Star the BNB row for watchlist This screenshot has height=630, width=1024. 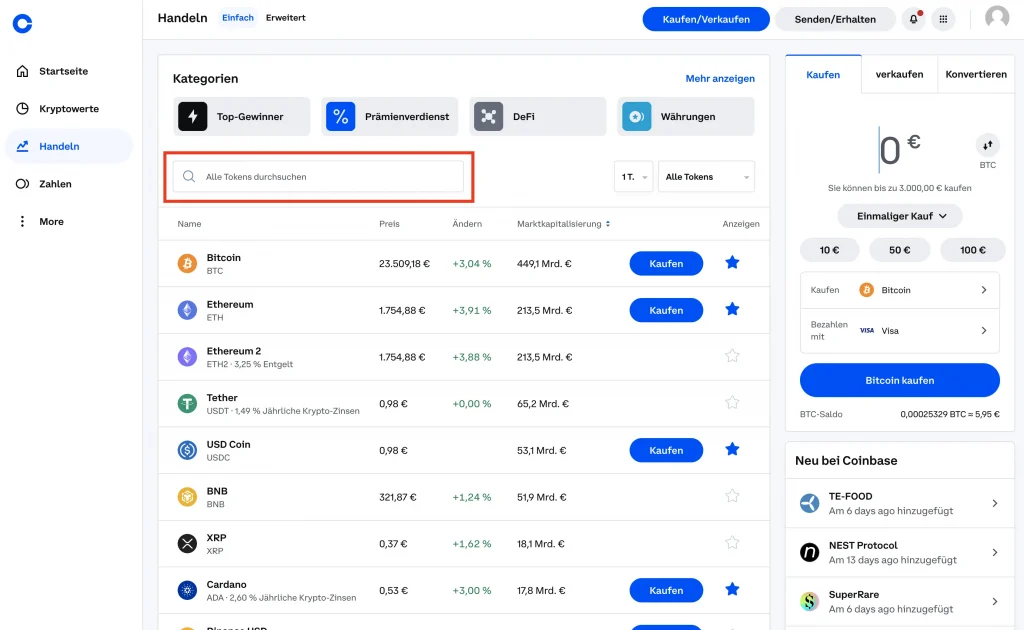pyautogui.click(x=732, y=496)
